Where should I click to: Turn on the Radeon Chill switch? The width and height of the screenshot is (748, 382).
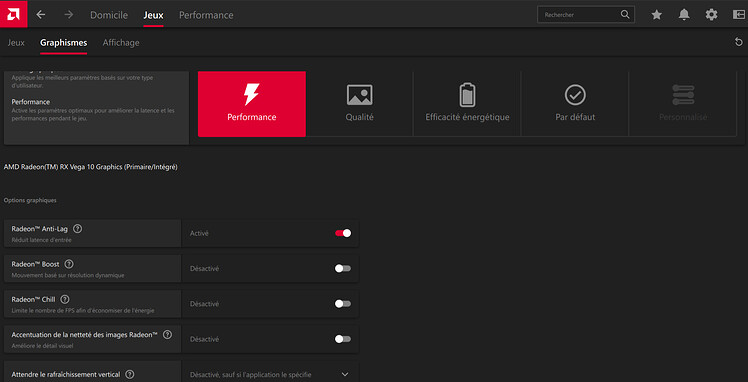pyautogui.click(x=343, y=304)
